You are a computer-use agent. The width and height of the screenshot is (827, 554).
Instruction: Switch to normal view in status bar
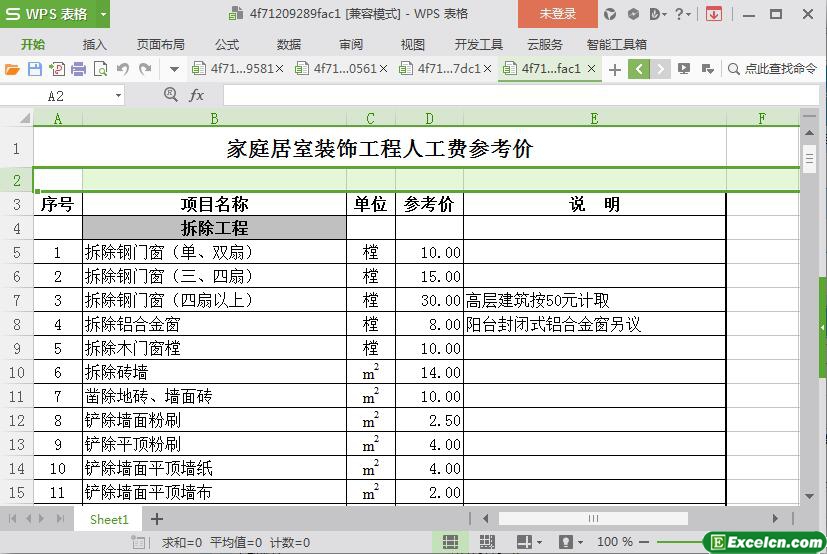click(x=450, y=542)
